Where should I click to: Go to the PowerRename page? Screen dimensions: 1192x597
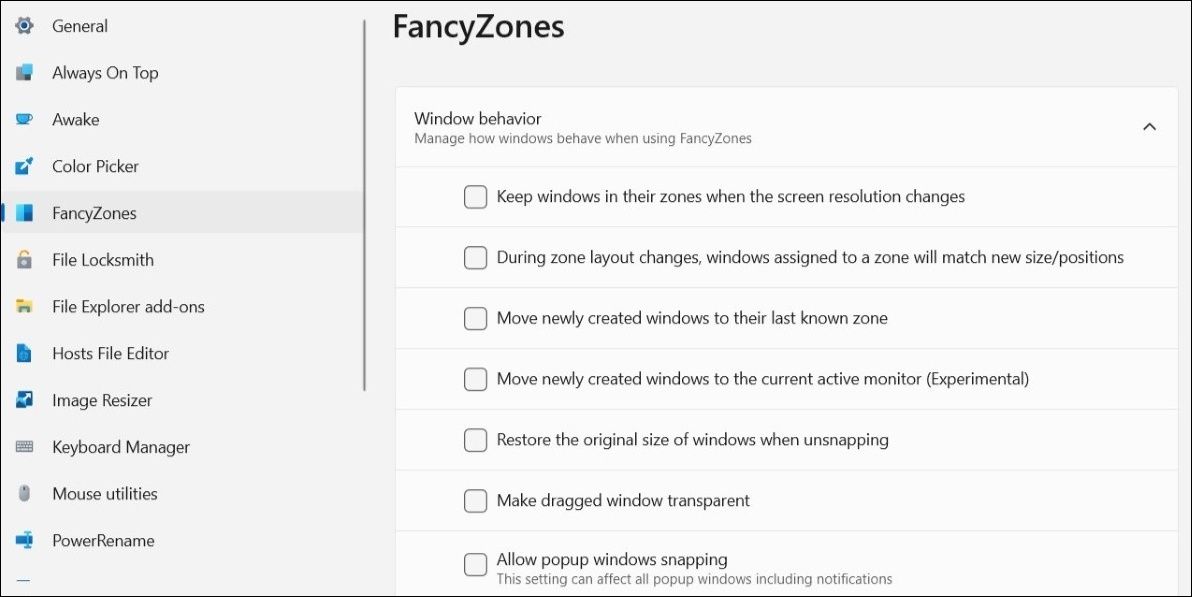[x=103, y=540]
